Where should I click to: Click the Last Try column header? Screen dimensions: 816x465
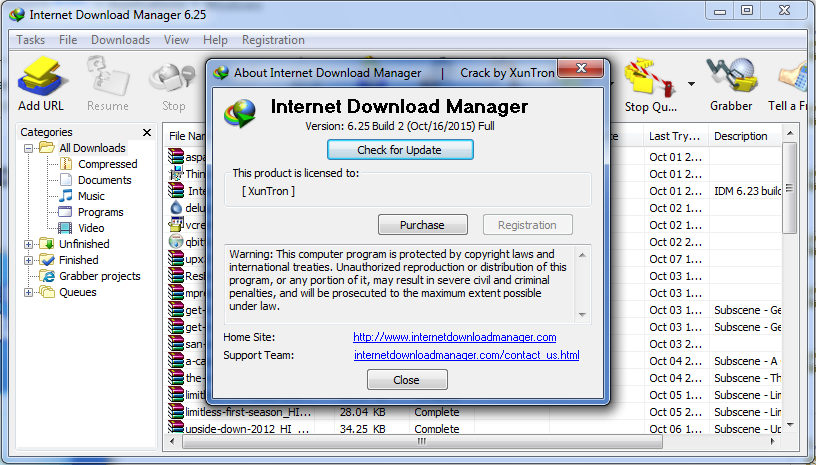tap(675, 136)
